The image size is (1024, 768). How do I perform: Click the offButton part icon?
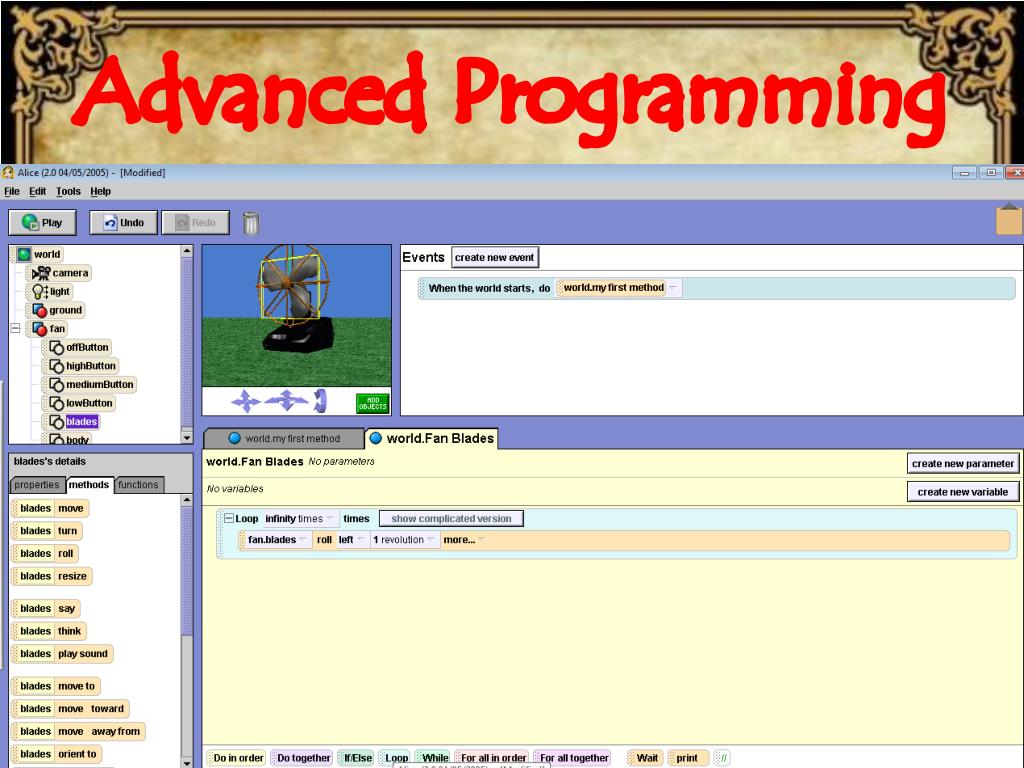(57, 347)
